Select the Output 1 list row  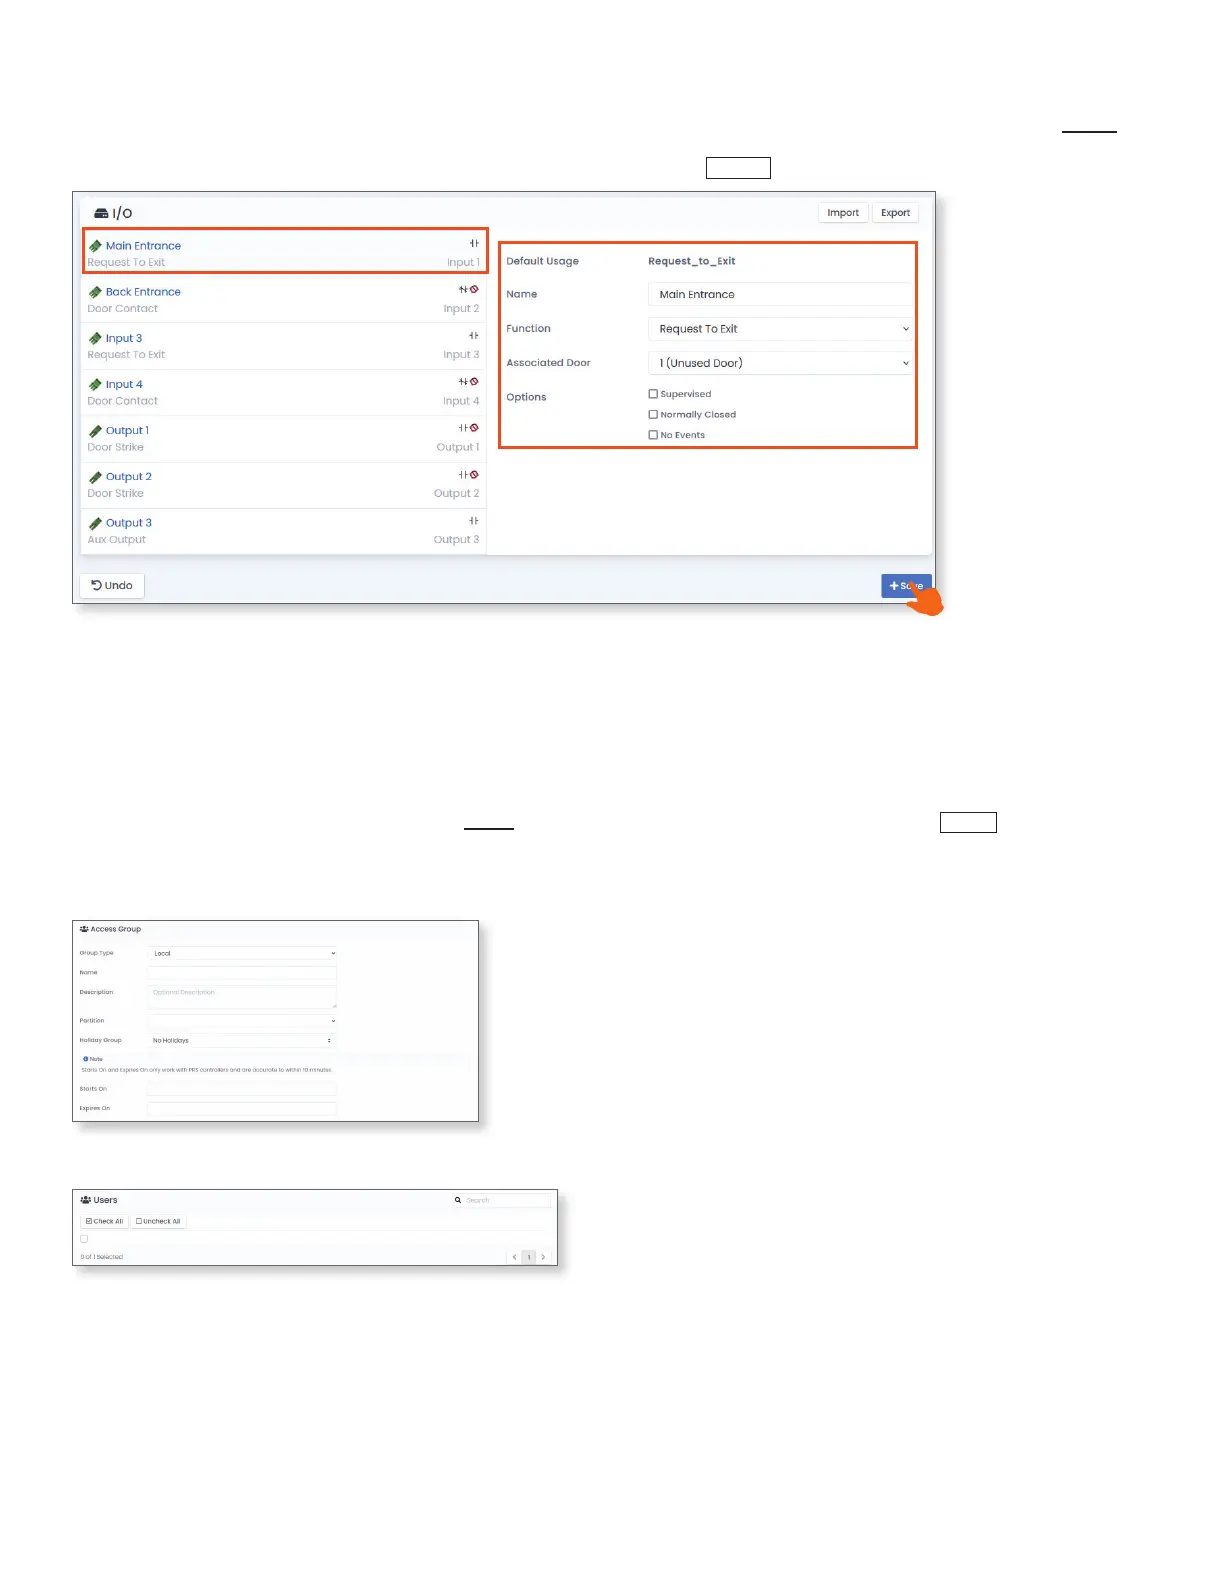284,438
